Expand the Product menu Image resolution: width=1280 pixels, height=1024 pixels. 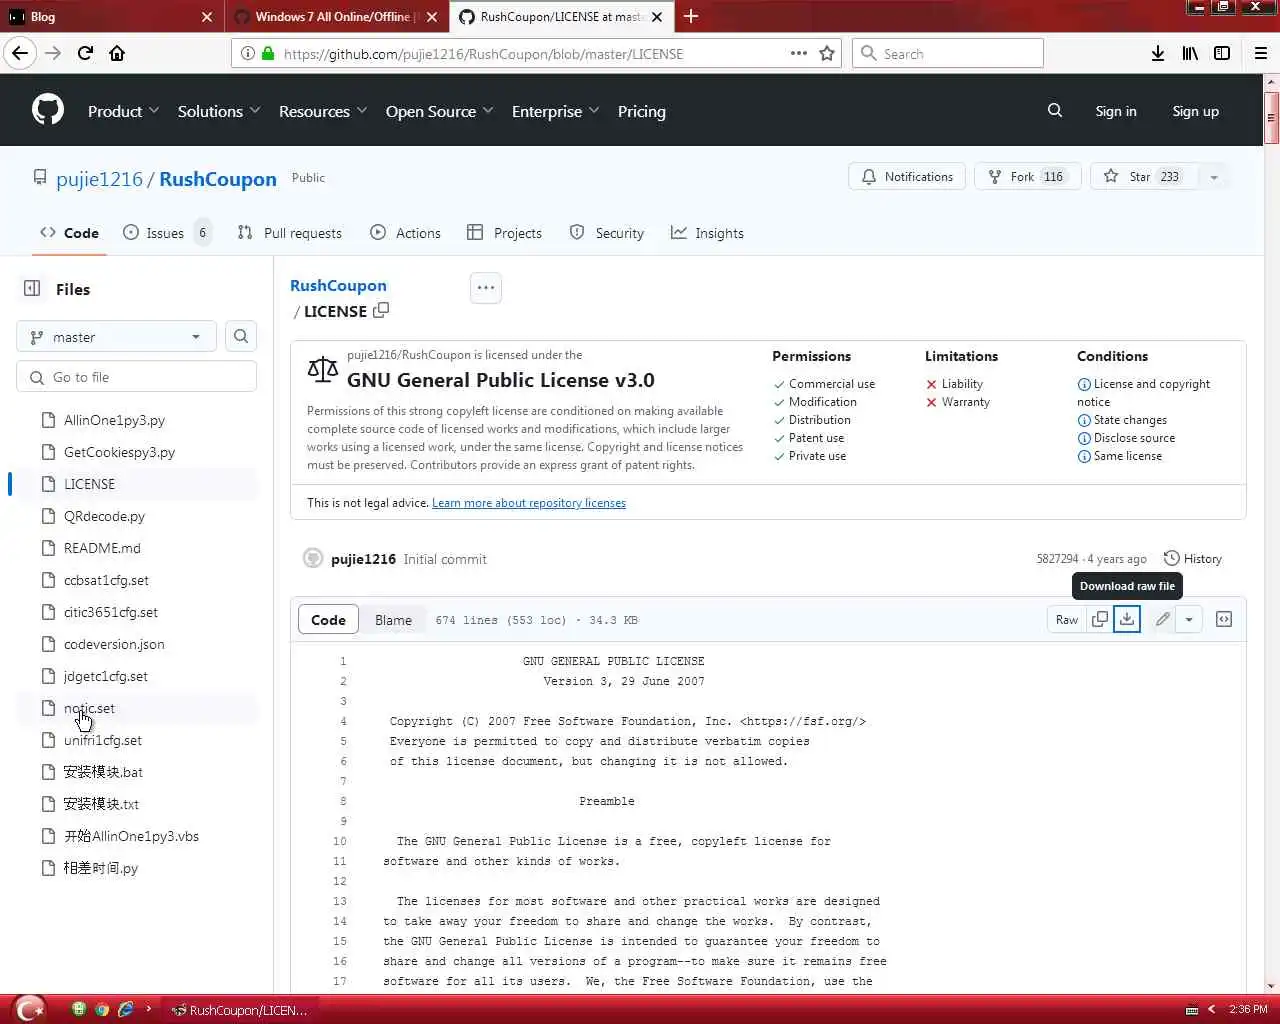(123, 111)
